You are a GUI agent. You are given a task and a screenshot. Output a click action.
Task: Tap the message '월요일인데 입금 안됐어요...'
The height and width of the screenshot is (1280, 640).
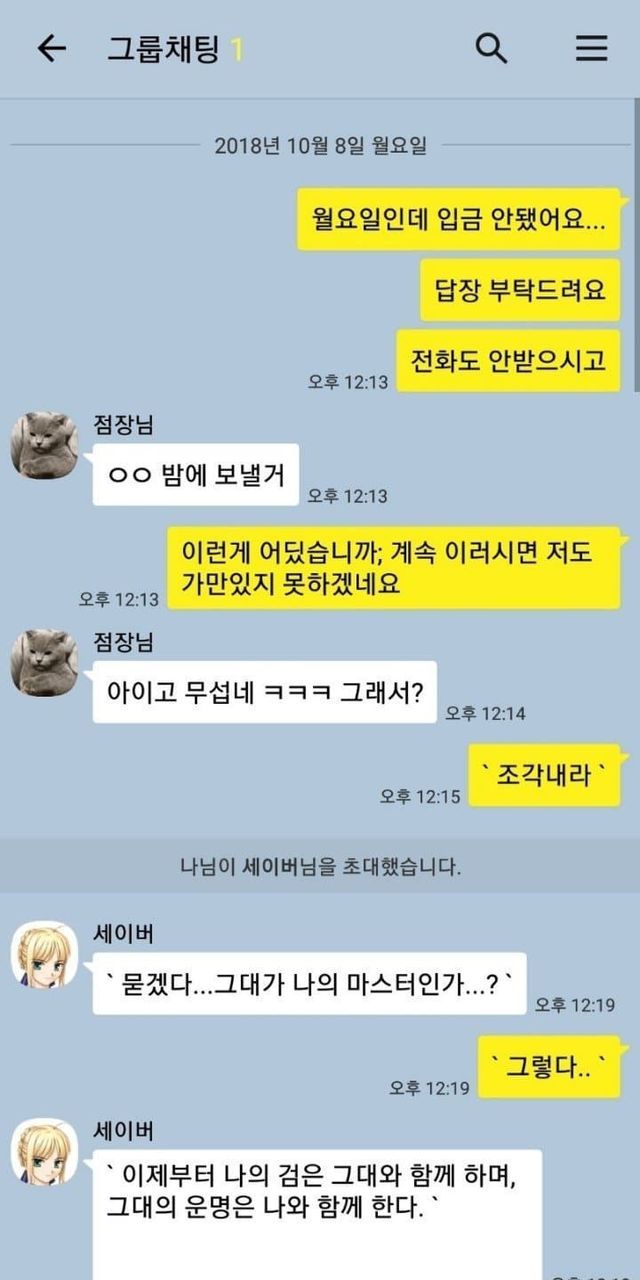459,219
